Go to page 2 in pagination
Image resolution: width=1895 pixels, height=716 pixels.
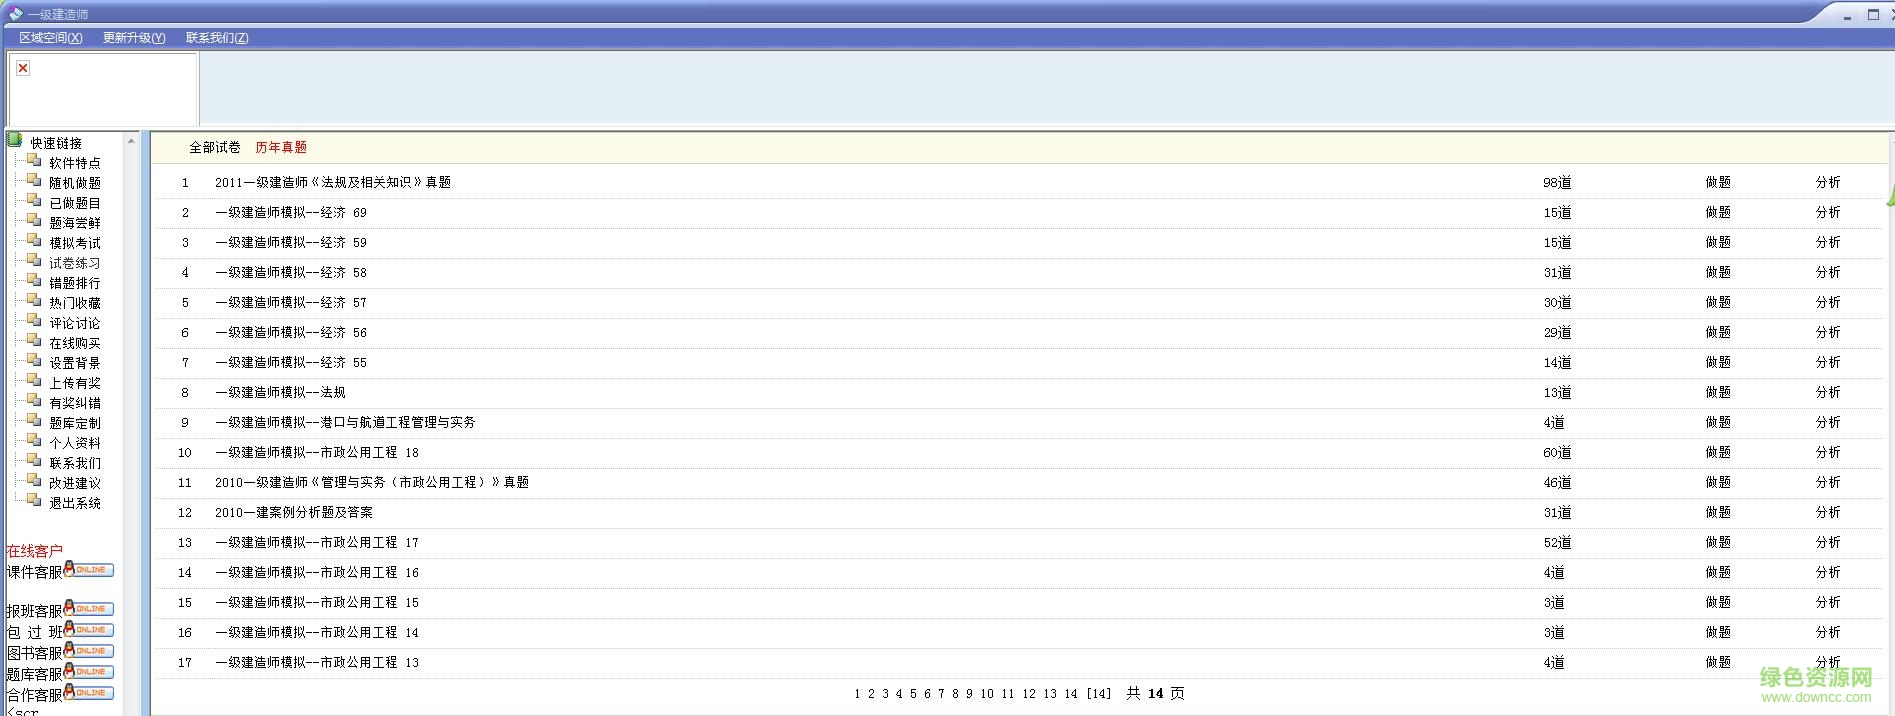(871, 693)
